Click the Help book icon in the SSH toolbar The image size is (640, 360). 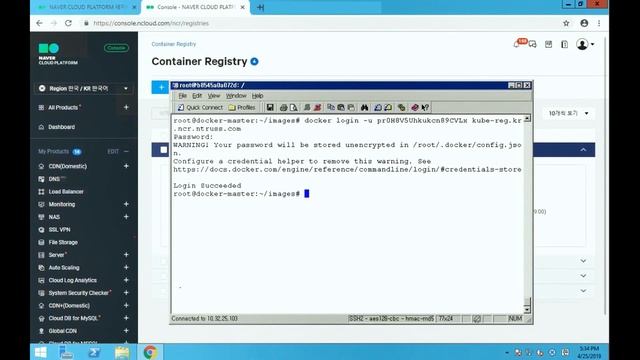(x=415, y=107)
